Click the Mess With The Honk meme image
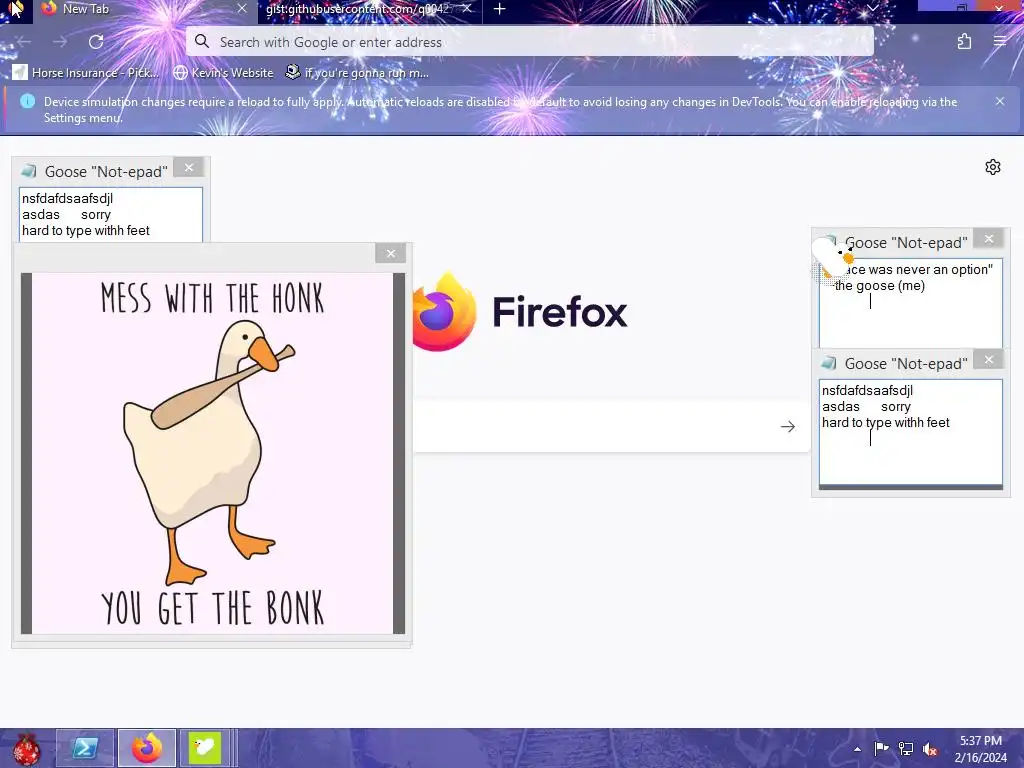Viewport: 1024px width, 768px height. pos(213,453)
